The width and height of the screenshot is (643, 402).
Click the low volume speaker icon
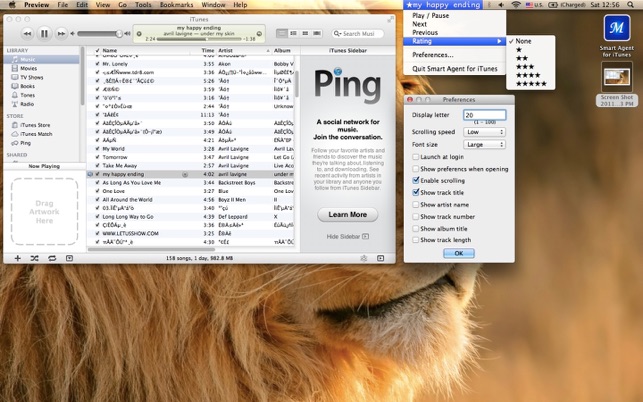click(73, 34)
